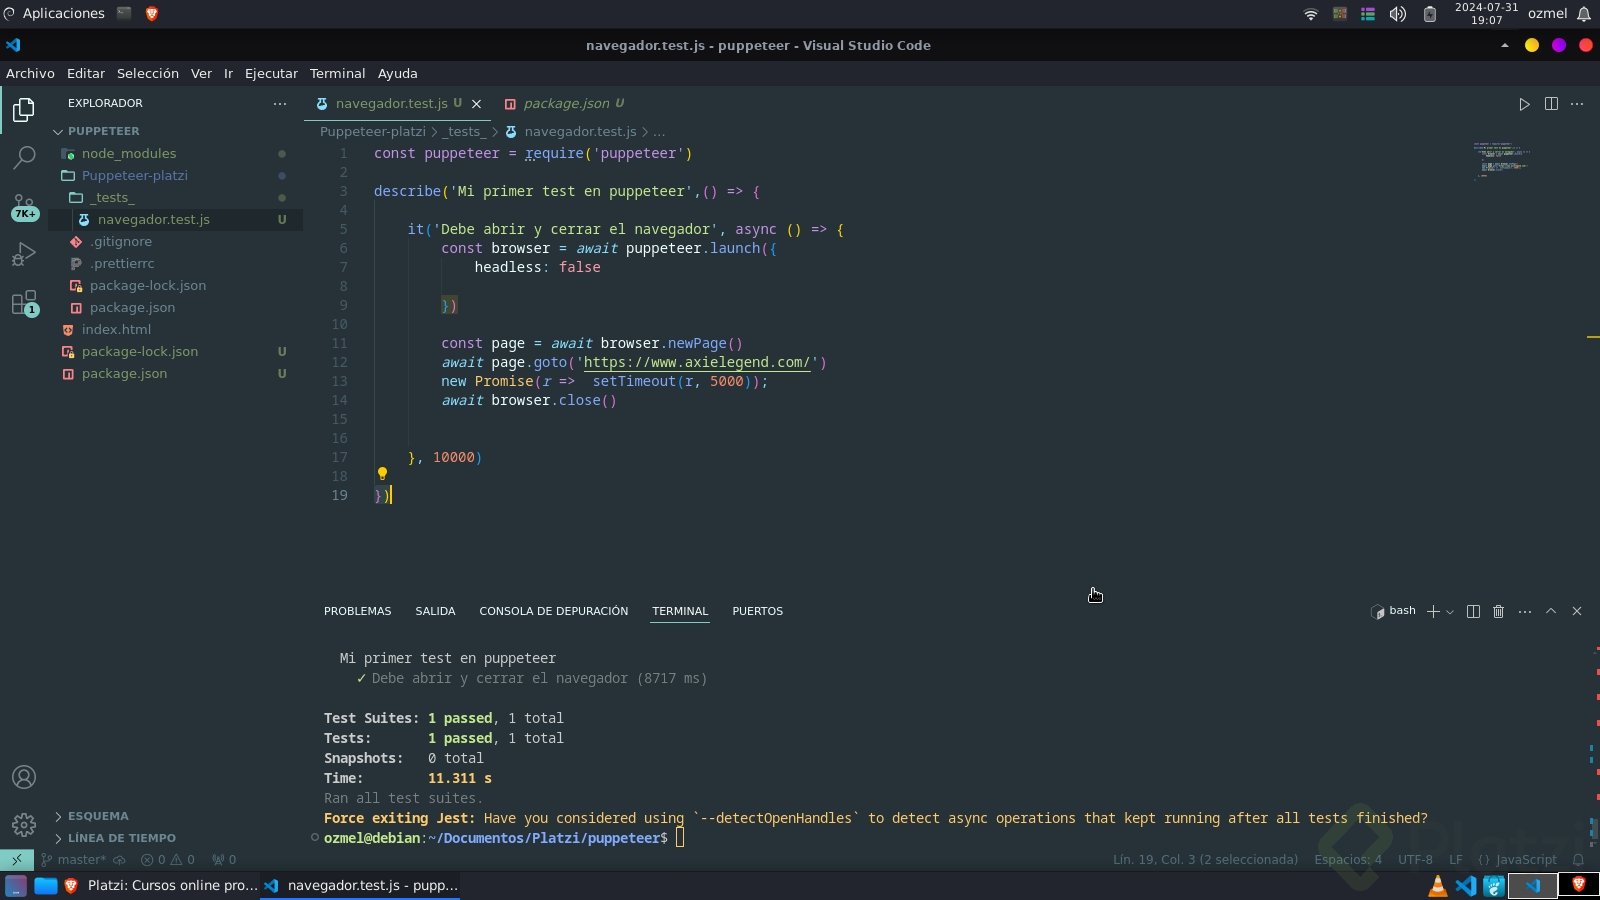The image size is (1600, 900).
Task: Open editor More Actions ellipsis menu
Action: pyautogui.click(x=1577, y=104)
